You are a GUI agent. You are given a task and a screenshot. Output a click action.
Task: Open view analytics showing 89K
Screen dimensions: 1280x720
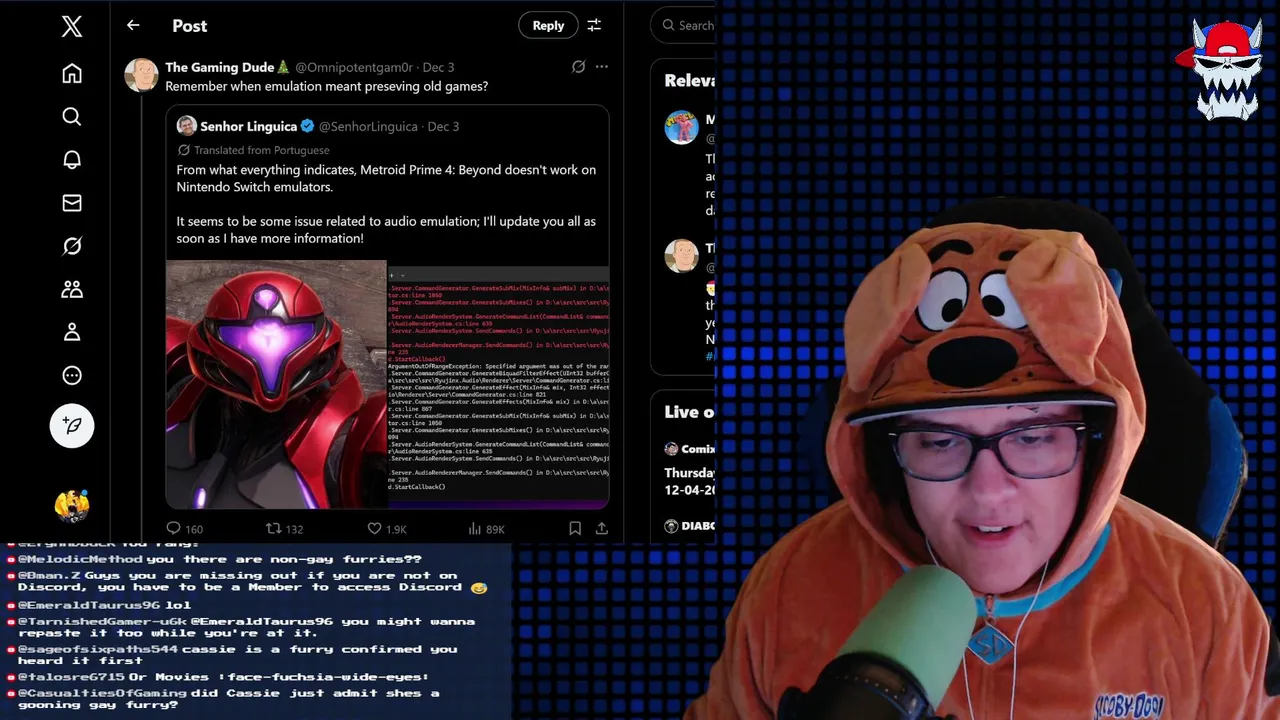[487, 528]
